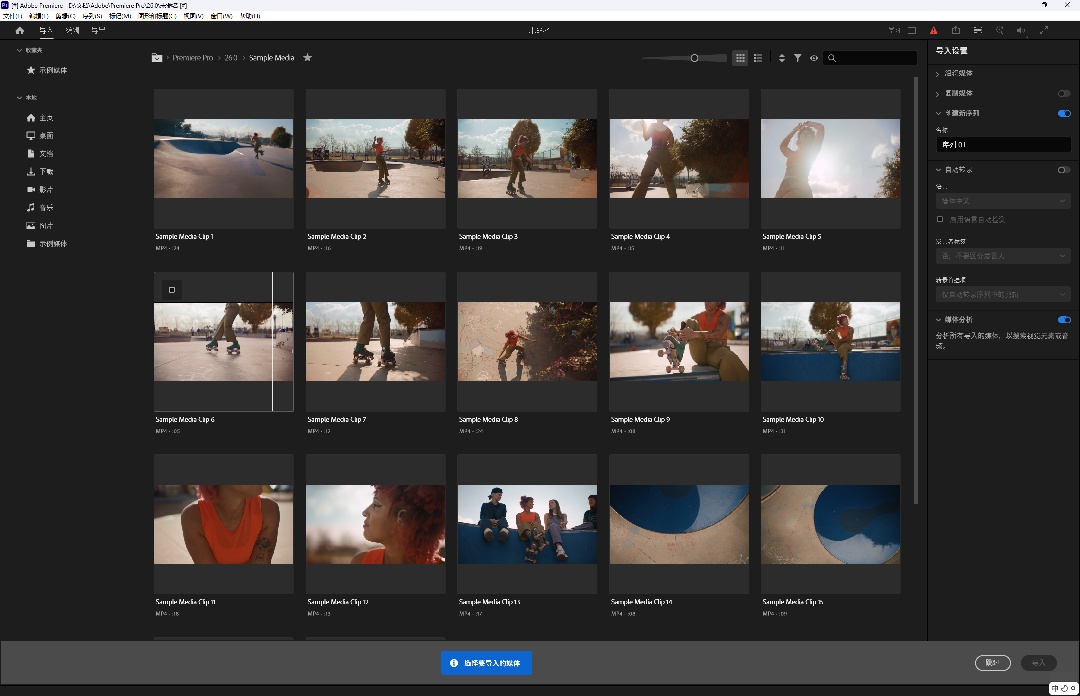This screenshot has height=696, width=1080.
Task: Toggle favorite star next to Sample Media
Action: tap(308, 58)
